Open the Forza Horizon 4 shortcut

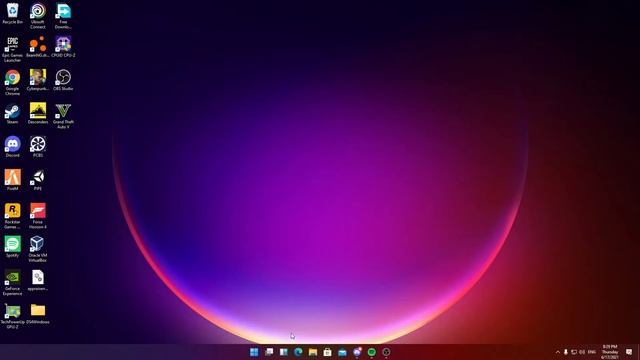coord(38,216)
